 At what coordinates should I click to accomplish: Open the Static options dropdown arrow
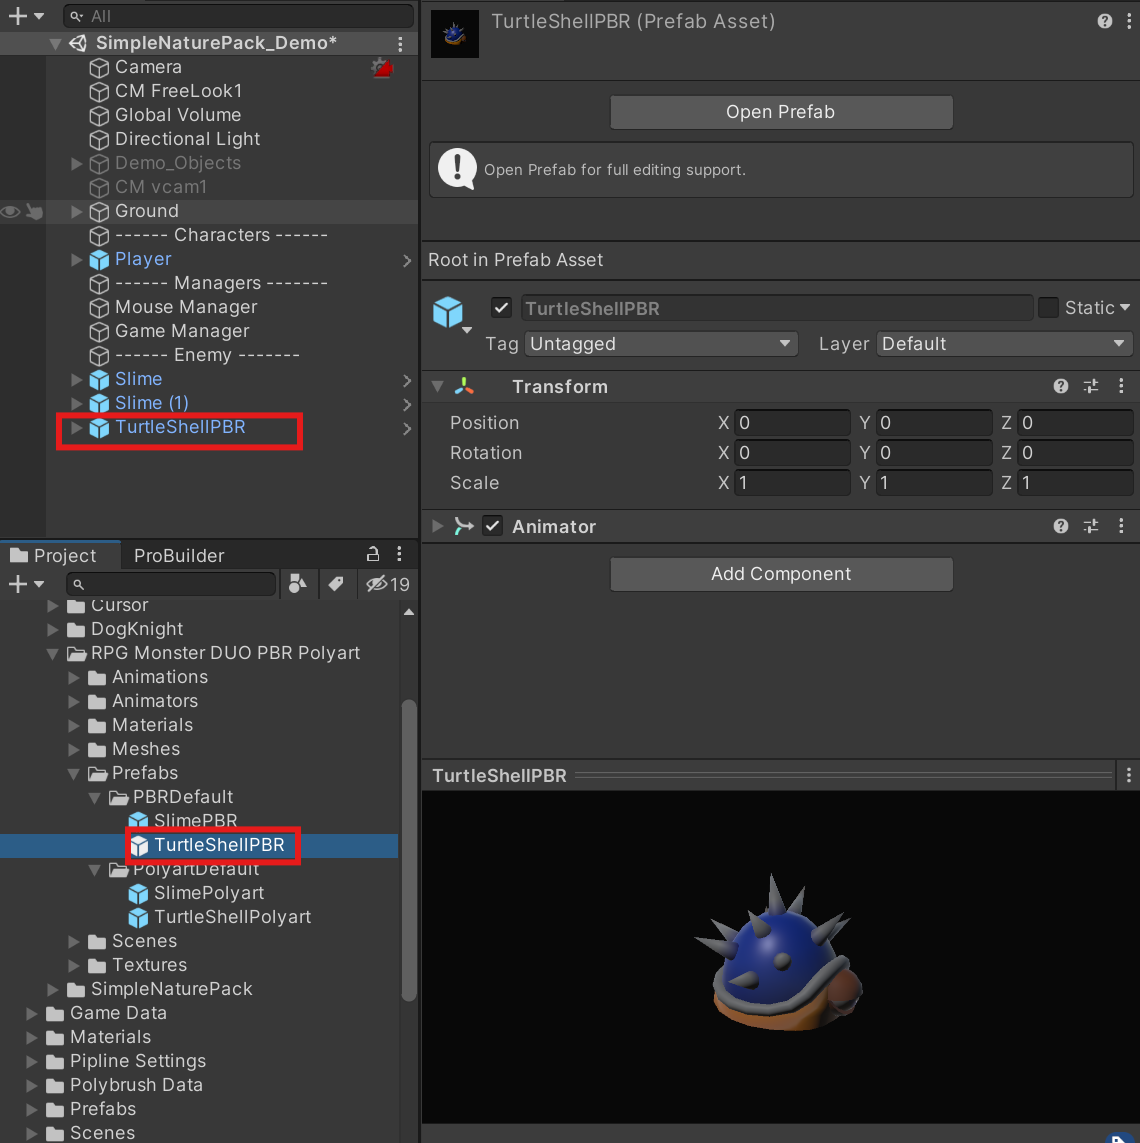coord(1125,308)
